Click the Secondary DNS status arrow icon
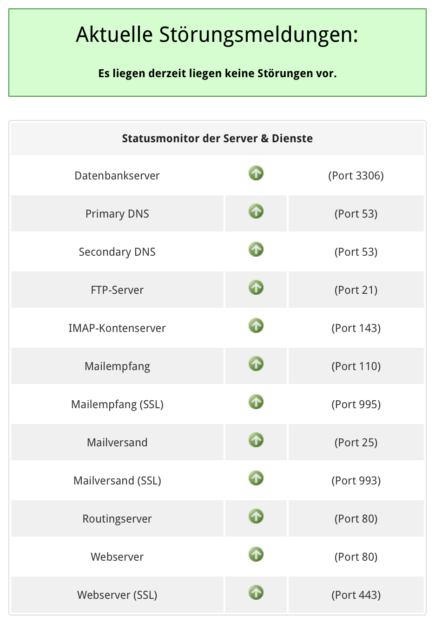Viewport: 435px width, 623px height. point(256,250)
